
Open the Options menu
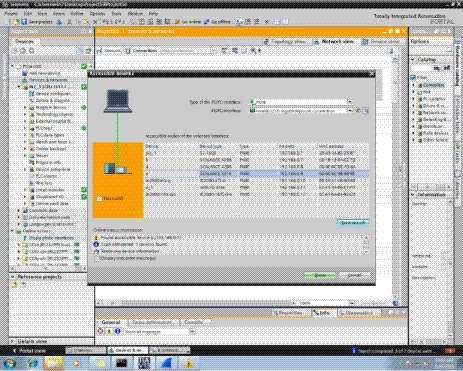click(x=97, y=14)
